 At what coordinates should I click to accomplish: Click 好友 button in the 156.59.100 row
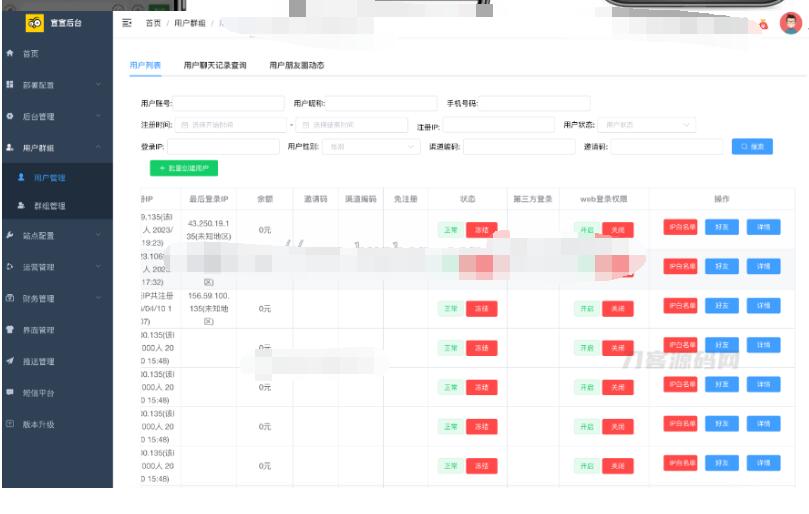coord(721,306)
